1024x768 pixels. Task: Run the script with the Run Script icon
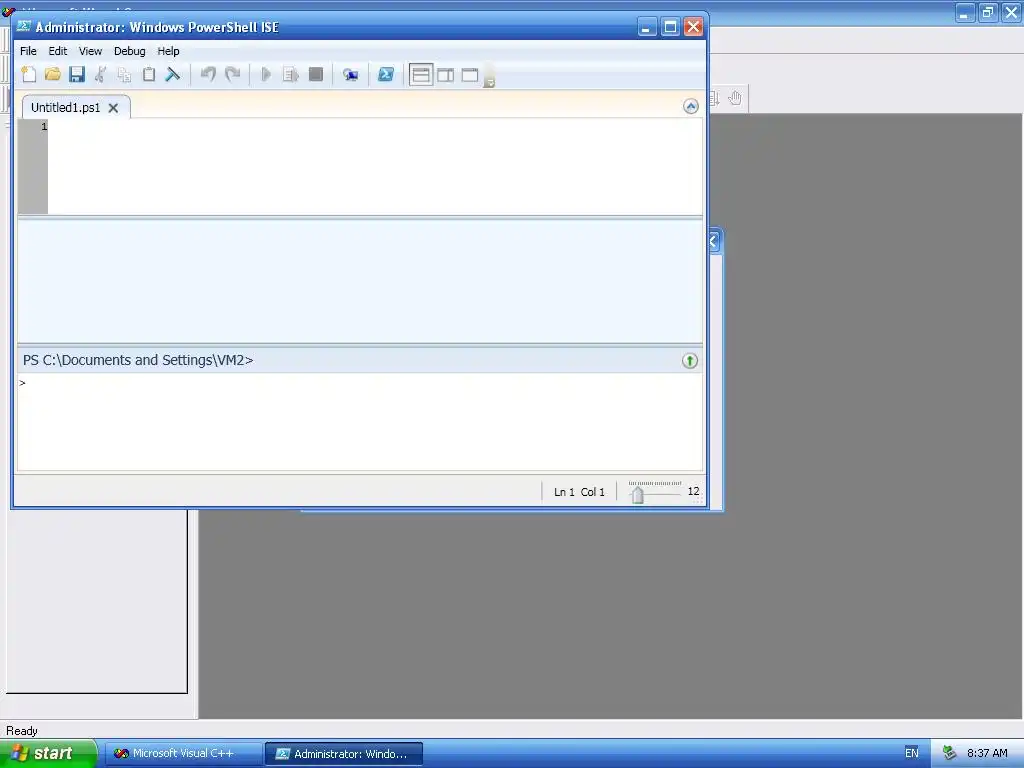(x=266, y=74)
